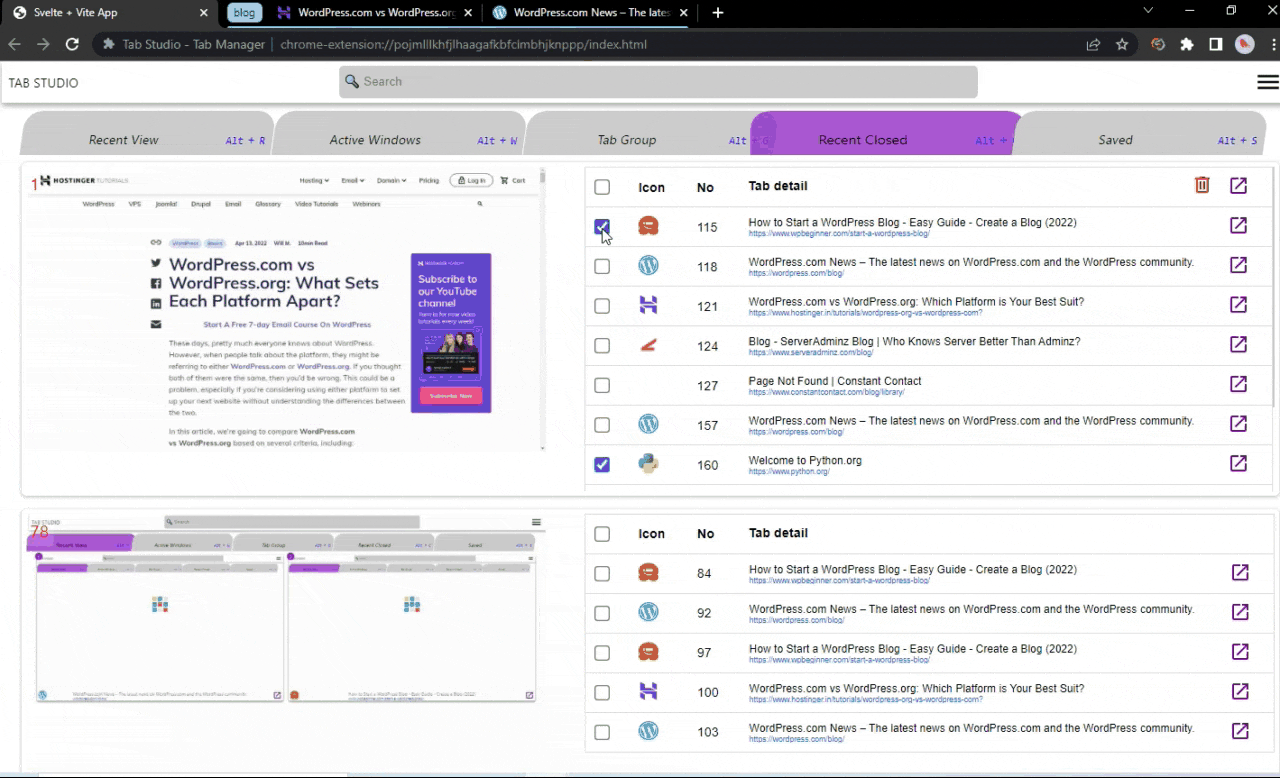This screenshot has height=778, width=1280.
Task: Check the checkbox for tab 157
Action: 601,425
